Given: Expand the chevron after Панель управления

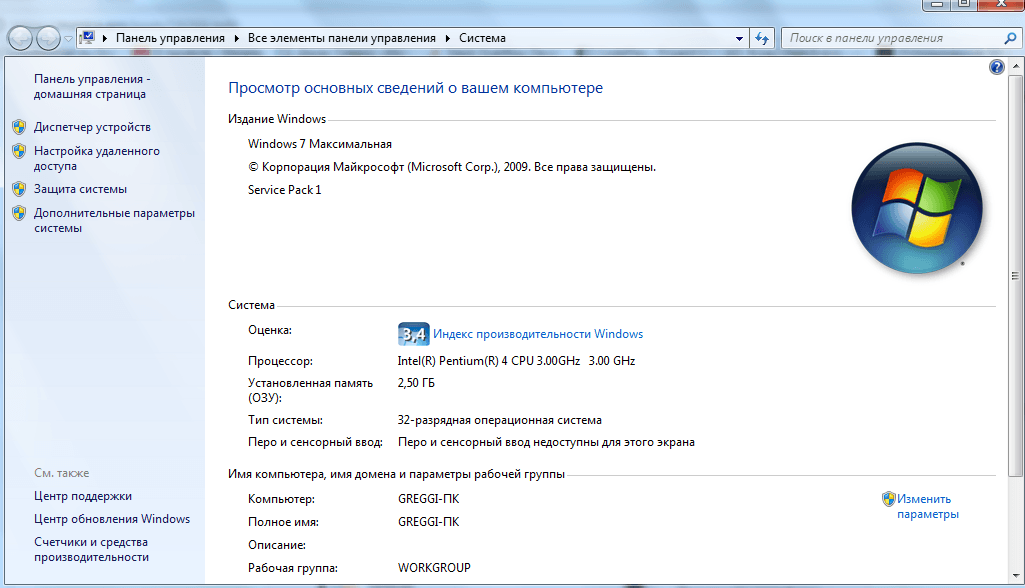Looking at the screenshot, I should pos(236,39).
